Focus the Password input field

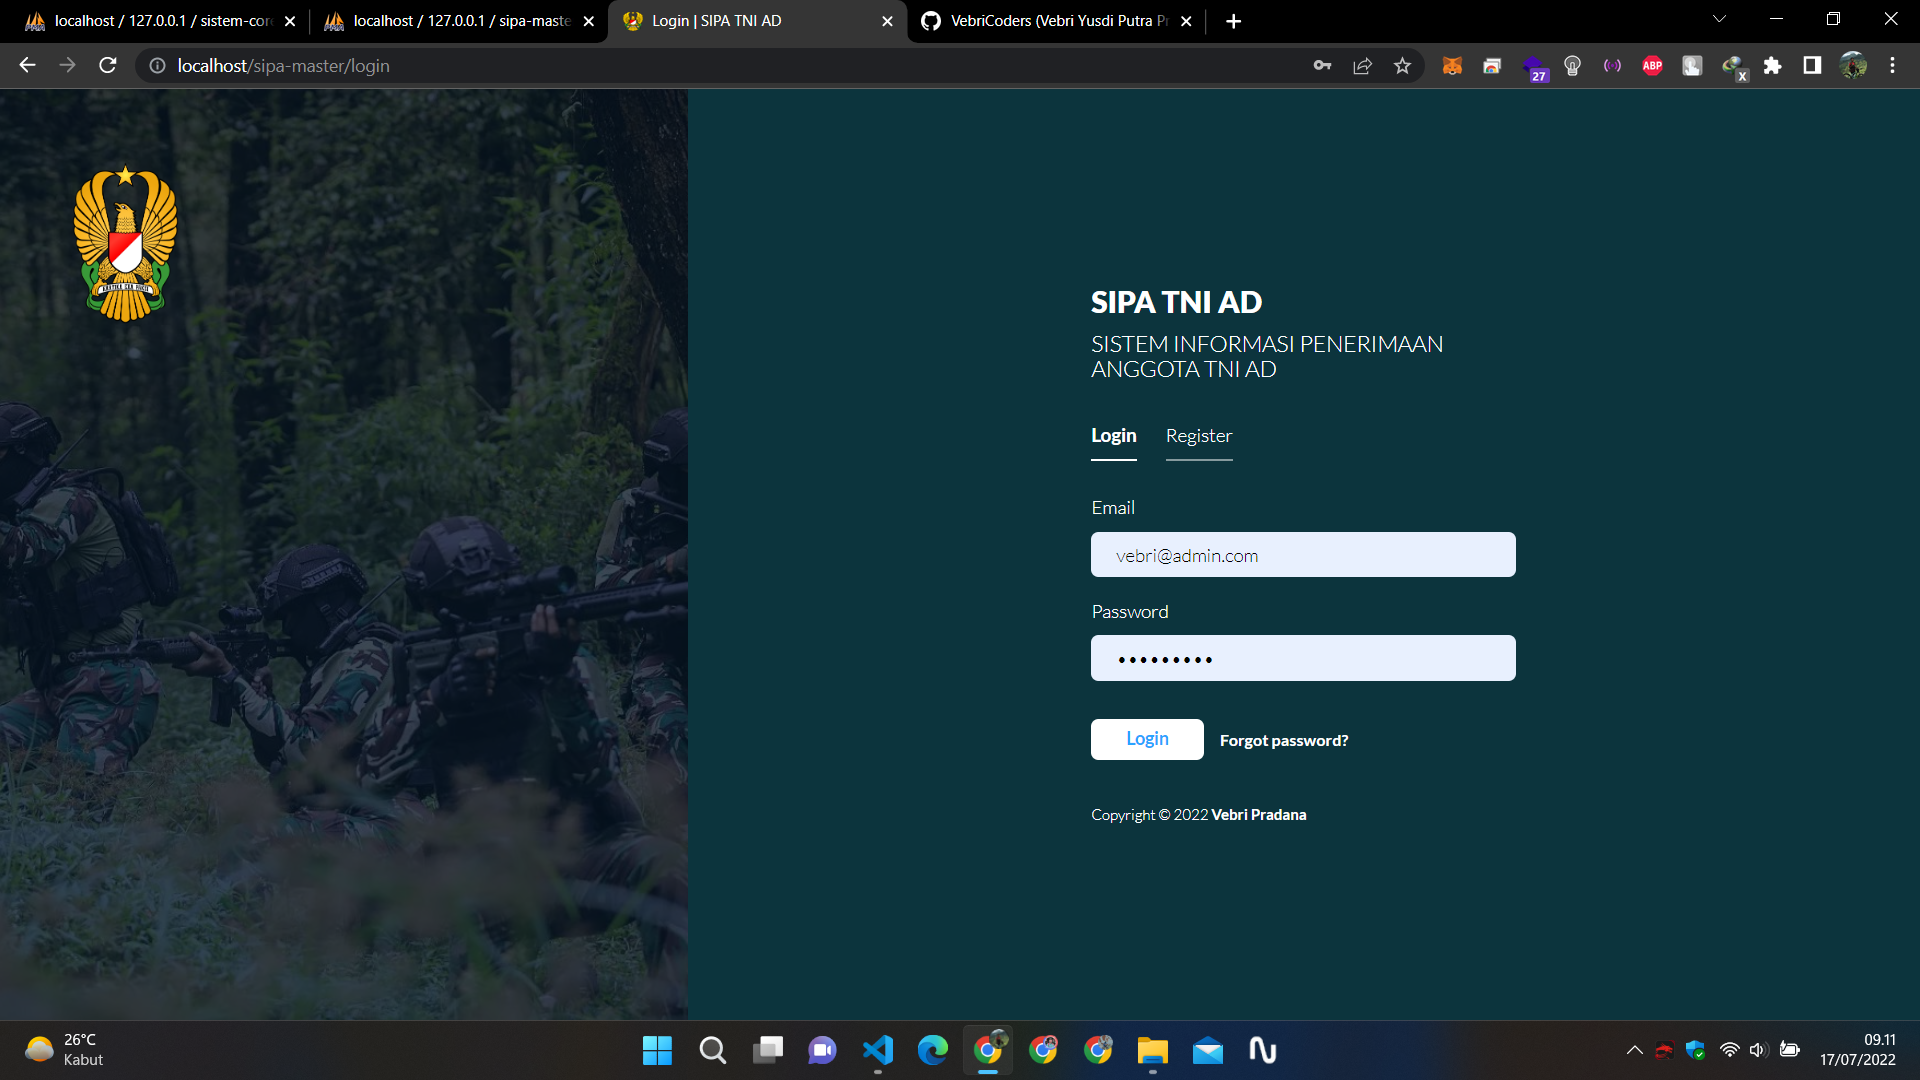pos(1303,658)
